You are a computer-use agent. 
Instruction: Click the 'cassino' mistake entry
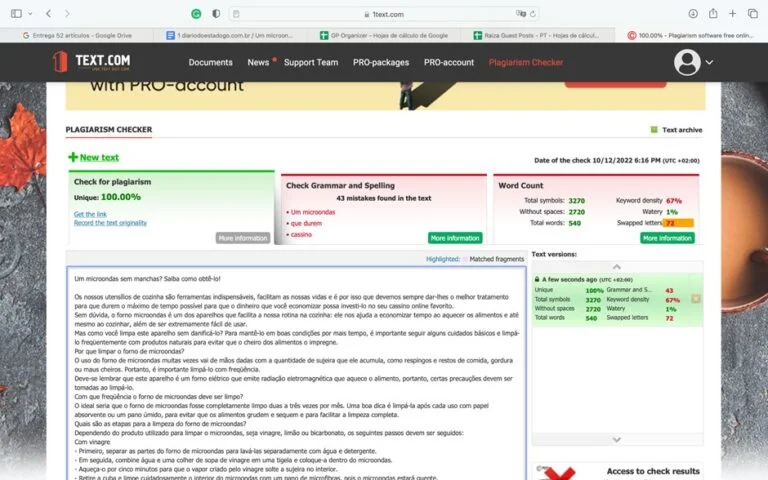pyautogui.click(x=301, y=235)
